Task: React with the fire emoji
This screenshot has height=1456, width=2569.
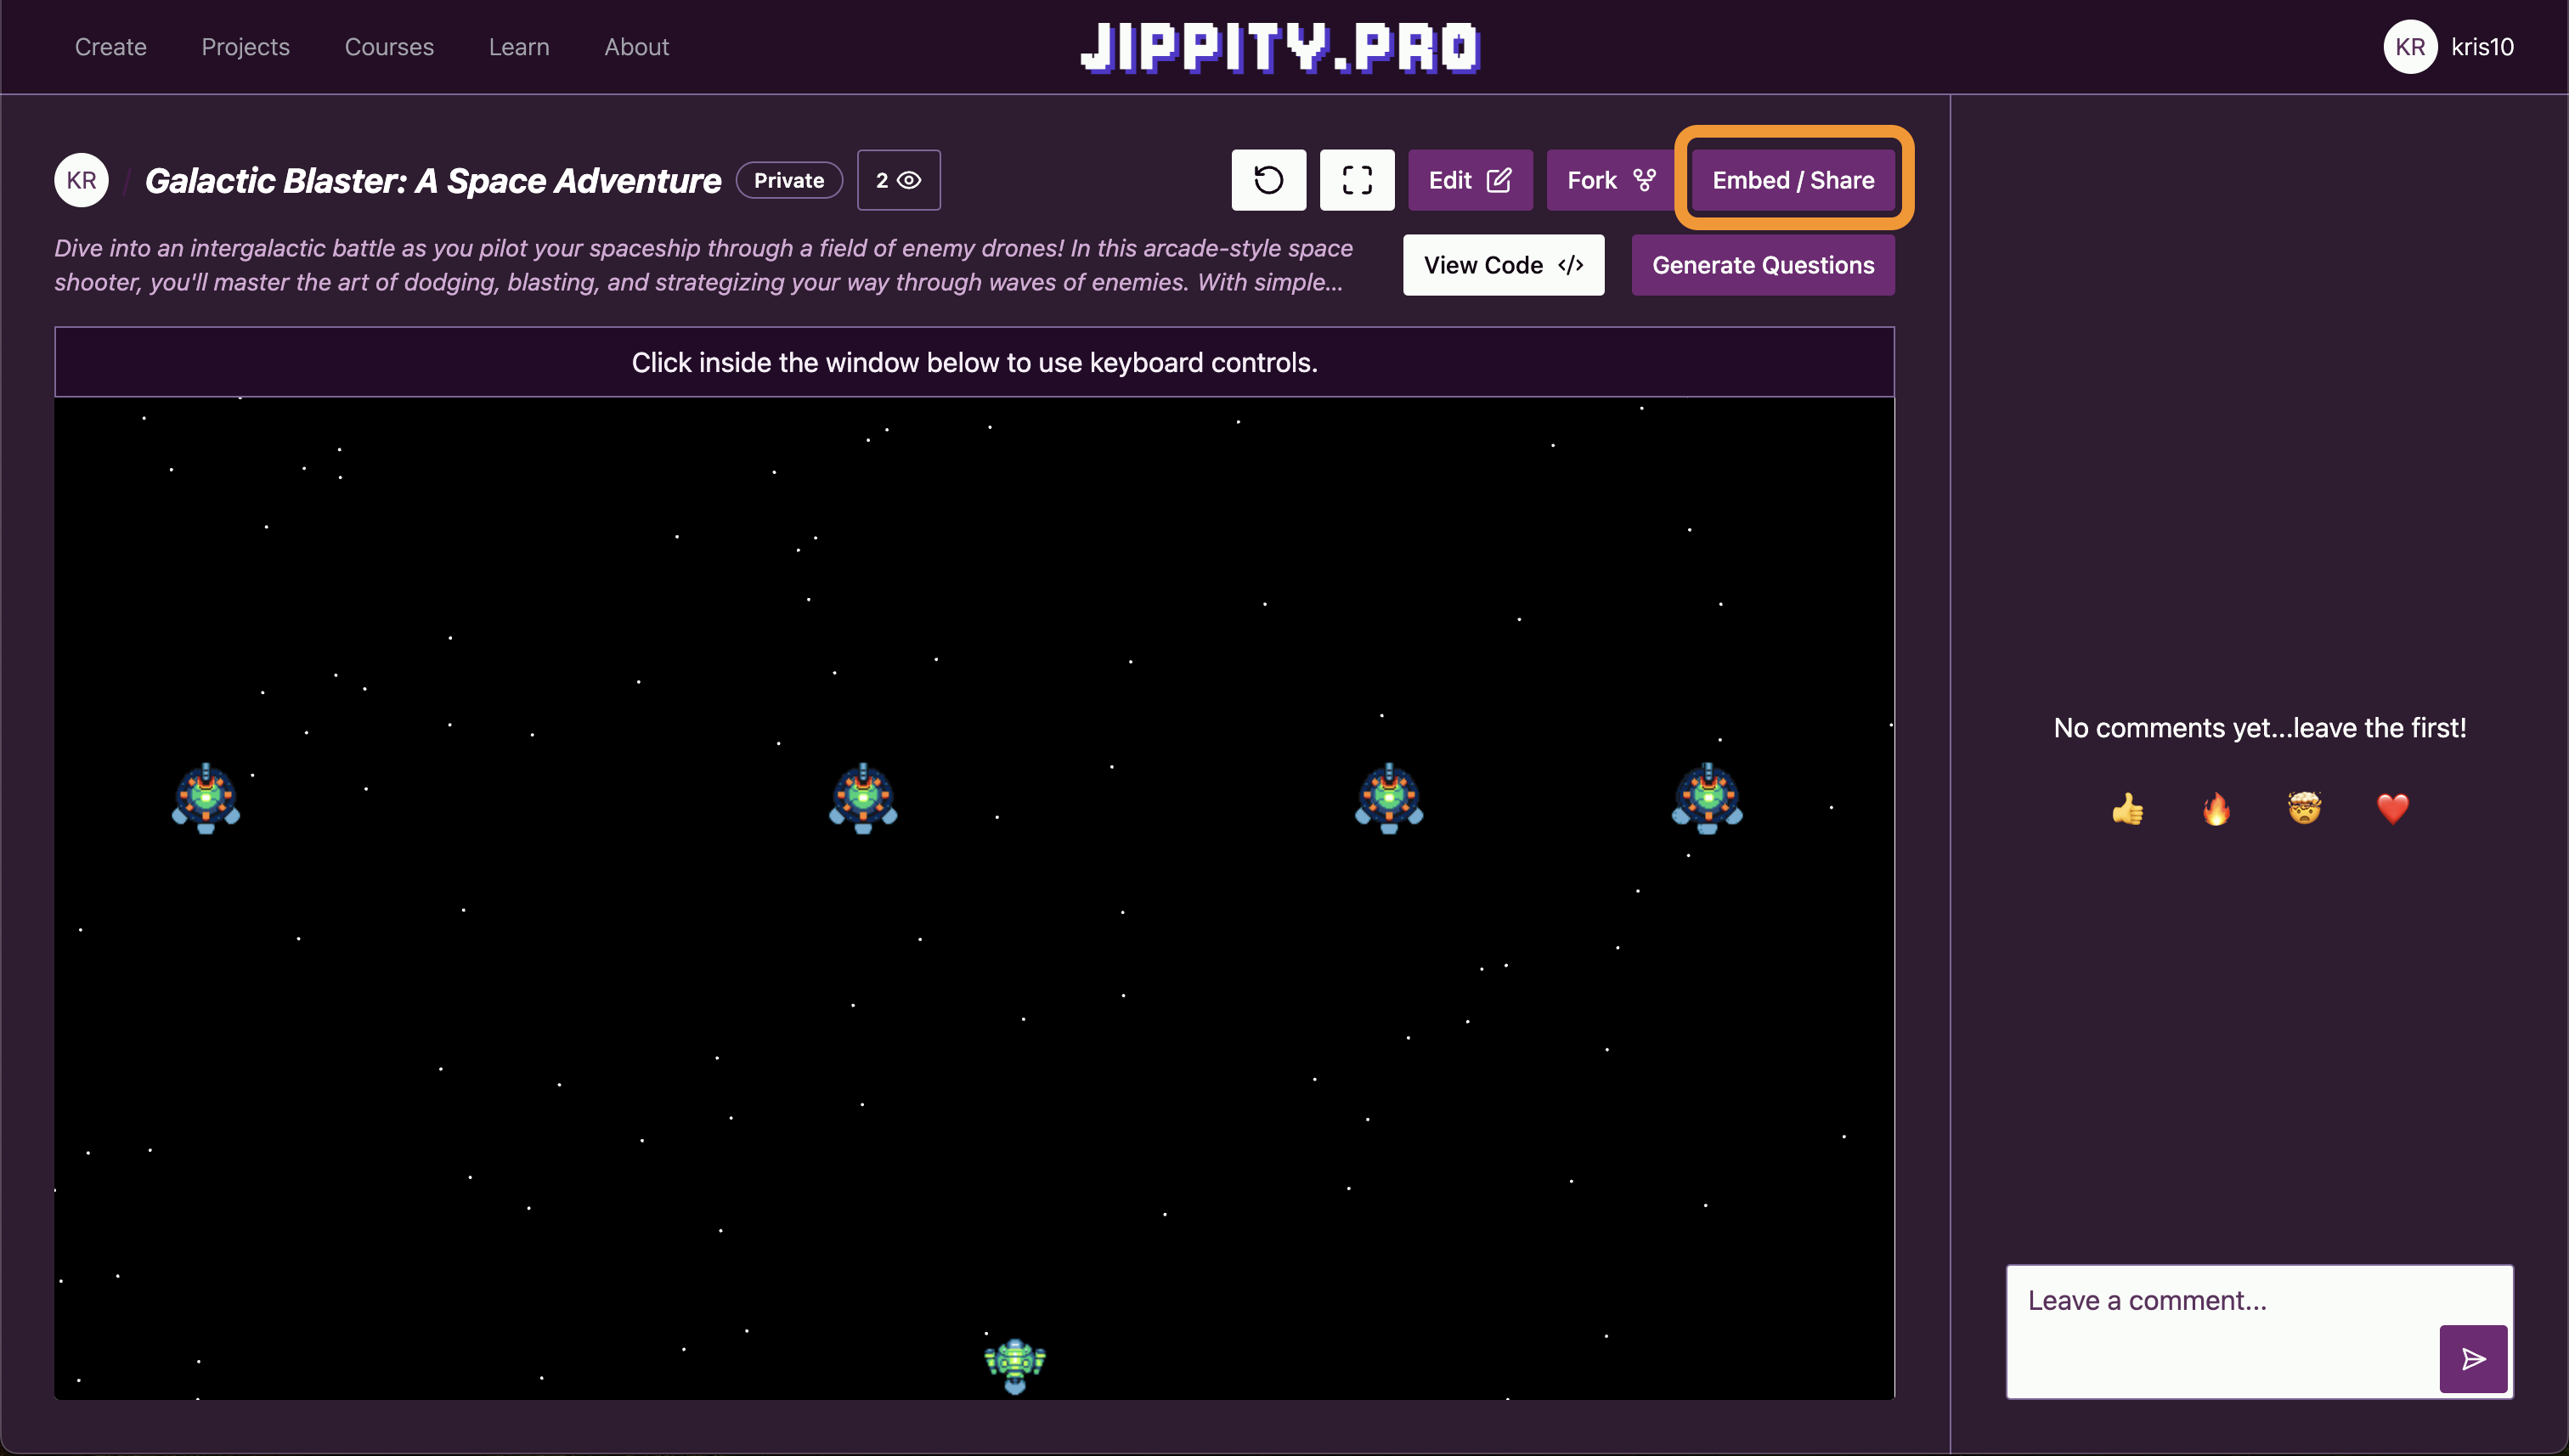Action: [x=2216, y=808]
